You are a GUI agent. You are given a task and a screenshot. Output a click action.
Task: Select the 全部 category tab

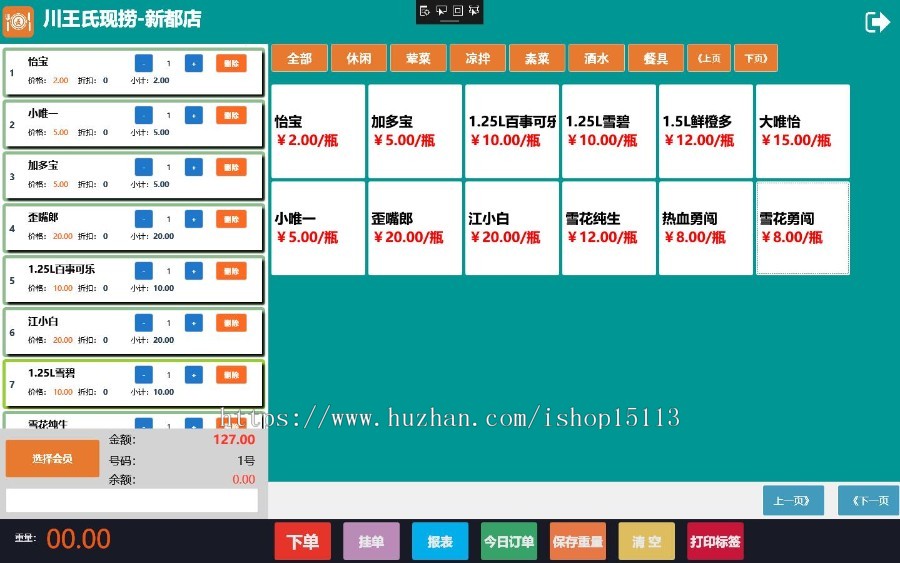click(299, 58)
